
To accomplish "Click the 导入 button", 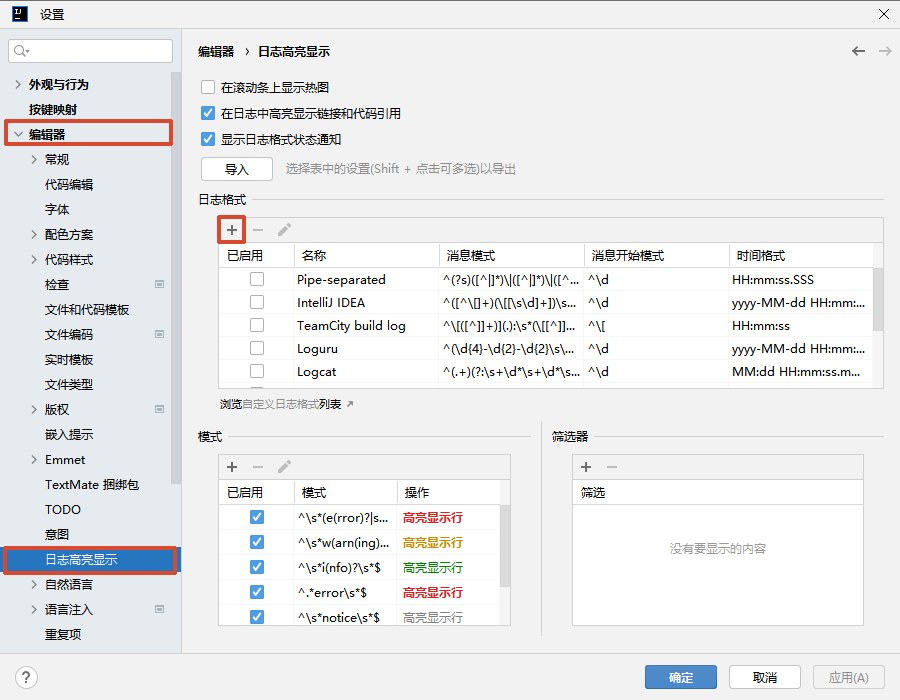I will point(236,169).
